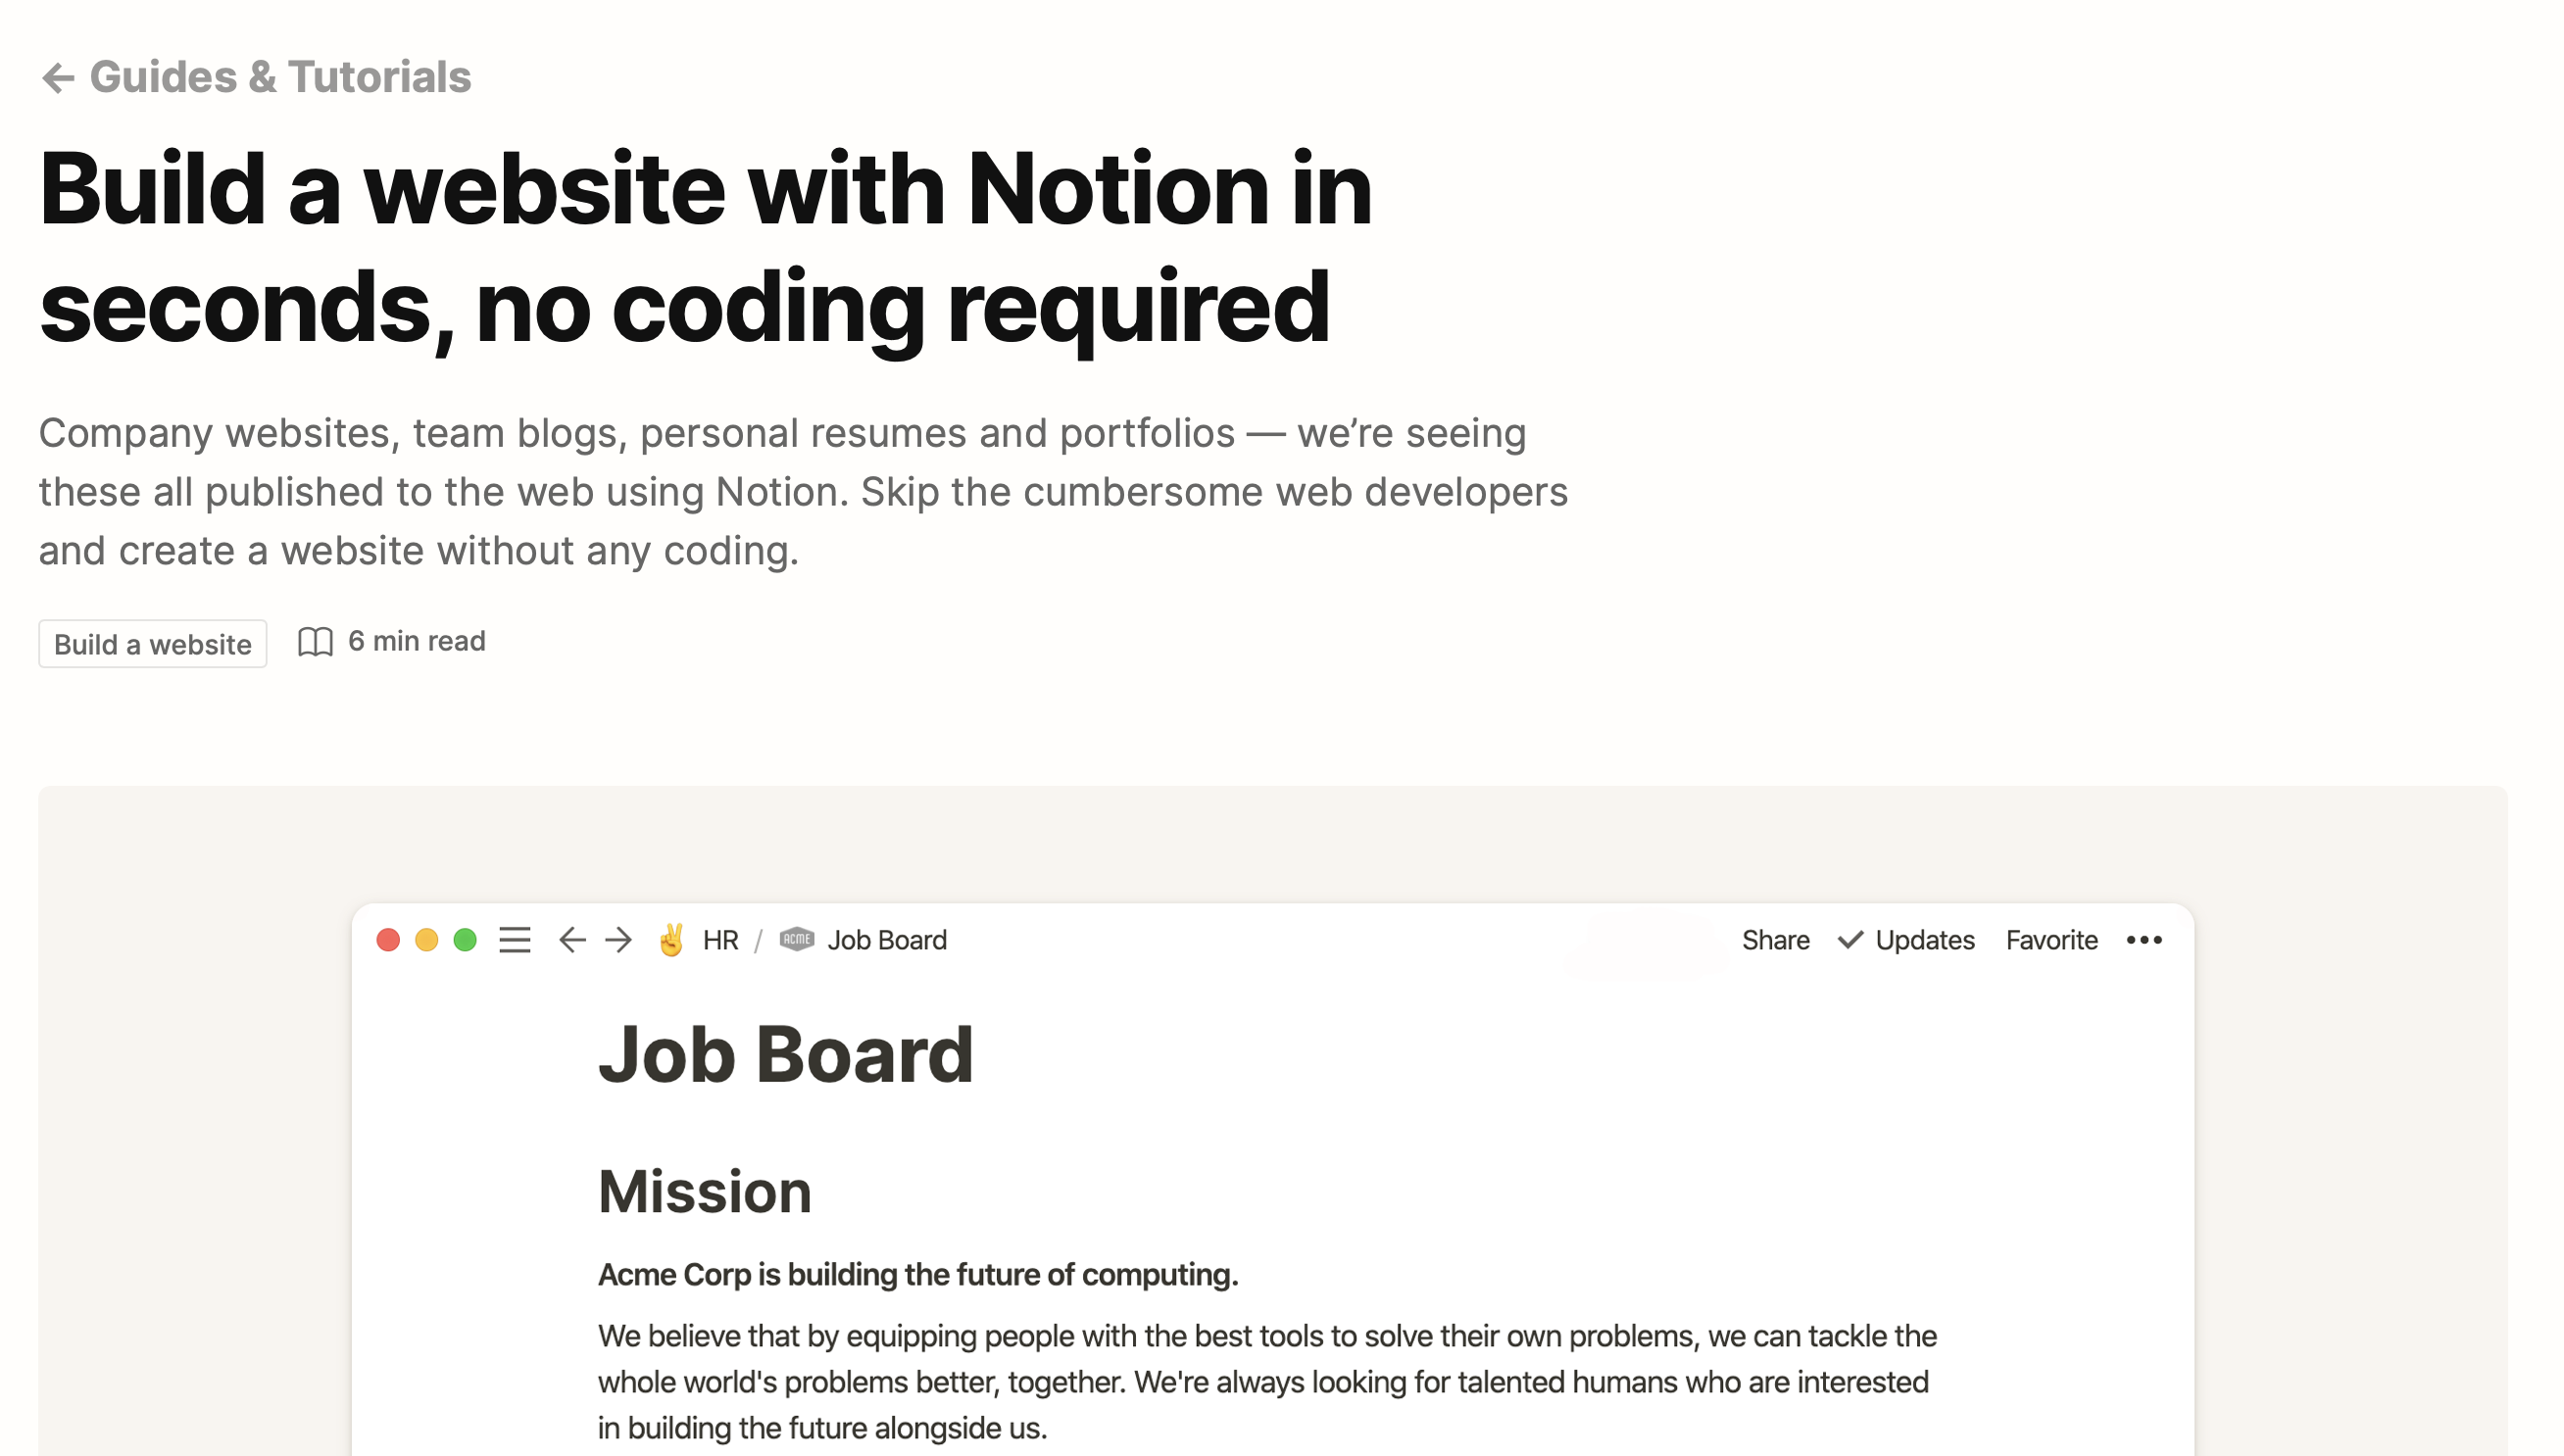The image size is (2564, 1456).
Task: Open the Job Board breadcrumb
Action: [887, 940]
